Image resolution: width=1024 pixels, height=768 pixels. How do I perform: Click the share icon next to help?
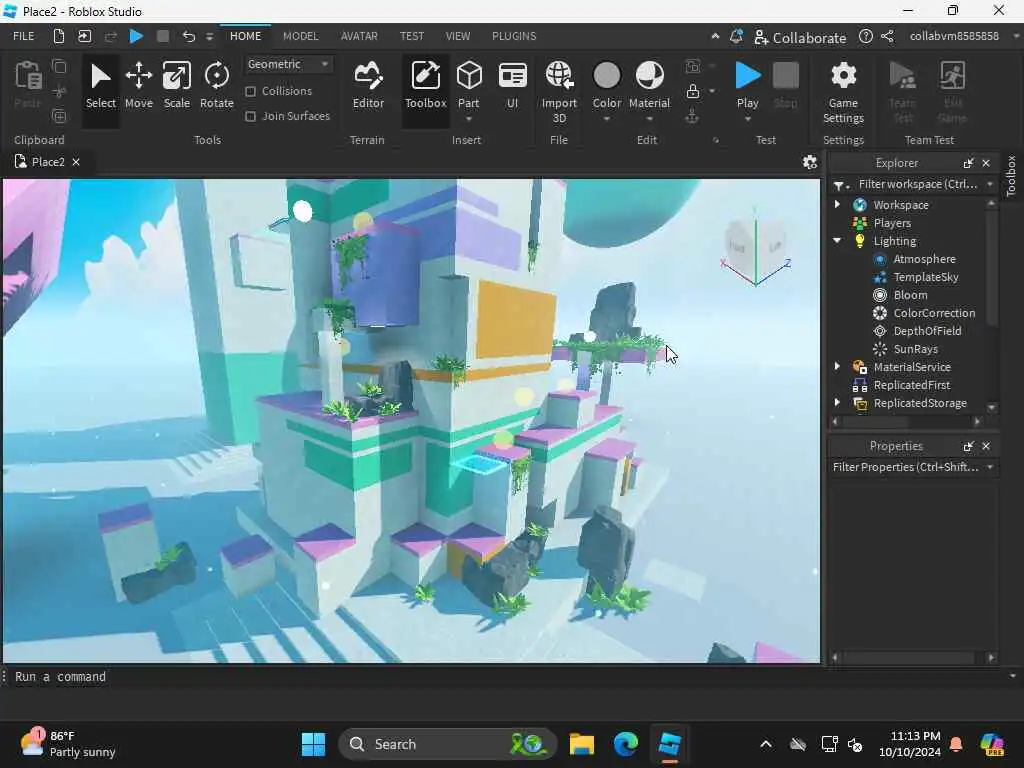[x=887, y=37]
